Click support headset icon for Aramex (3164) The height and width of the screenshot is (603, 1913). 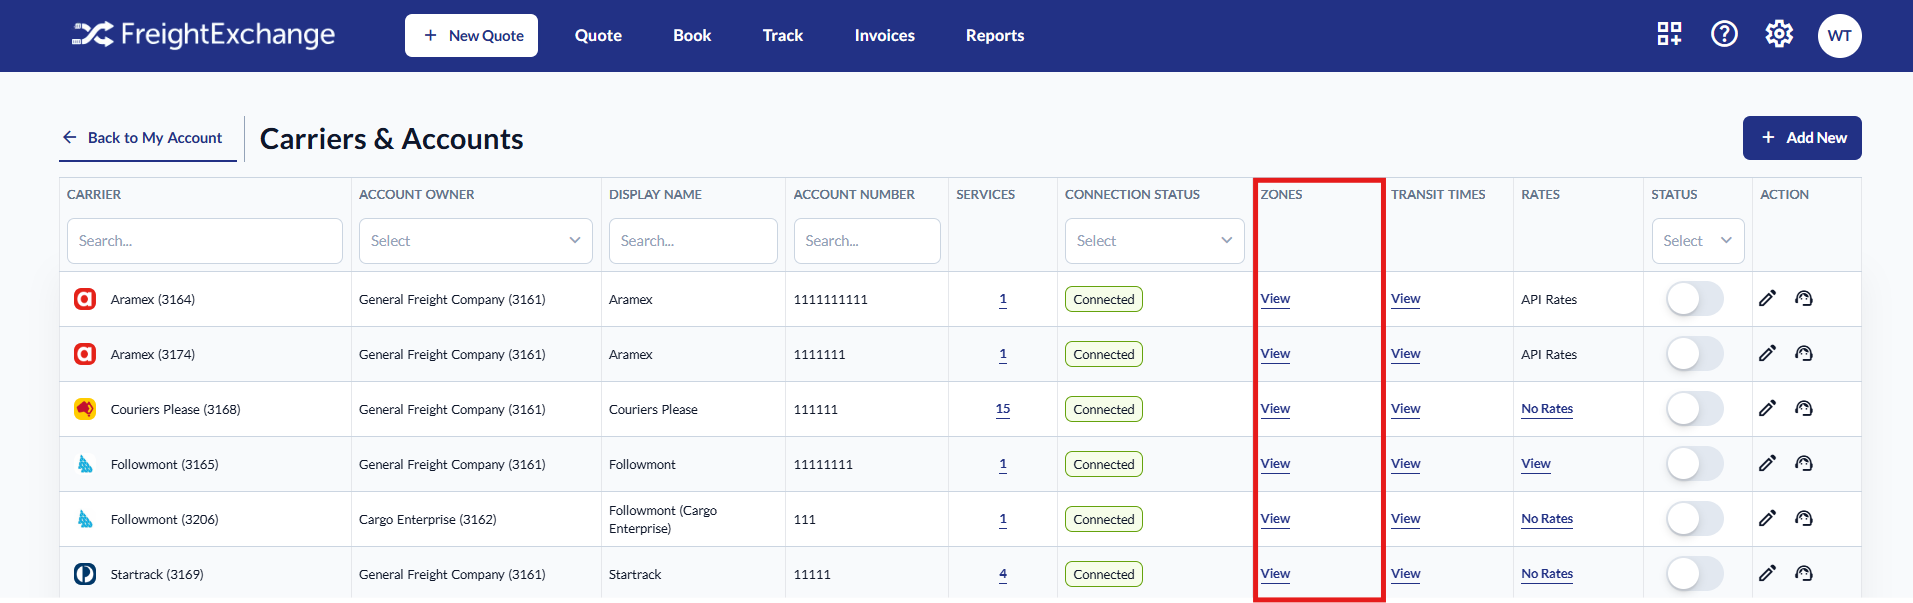[x=1804, y=298]
